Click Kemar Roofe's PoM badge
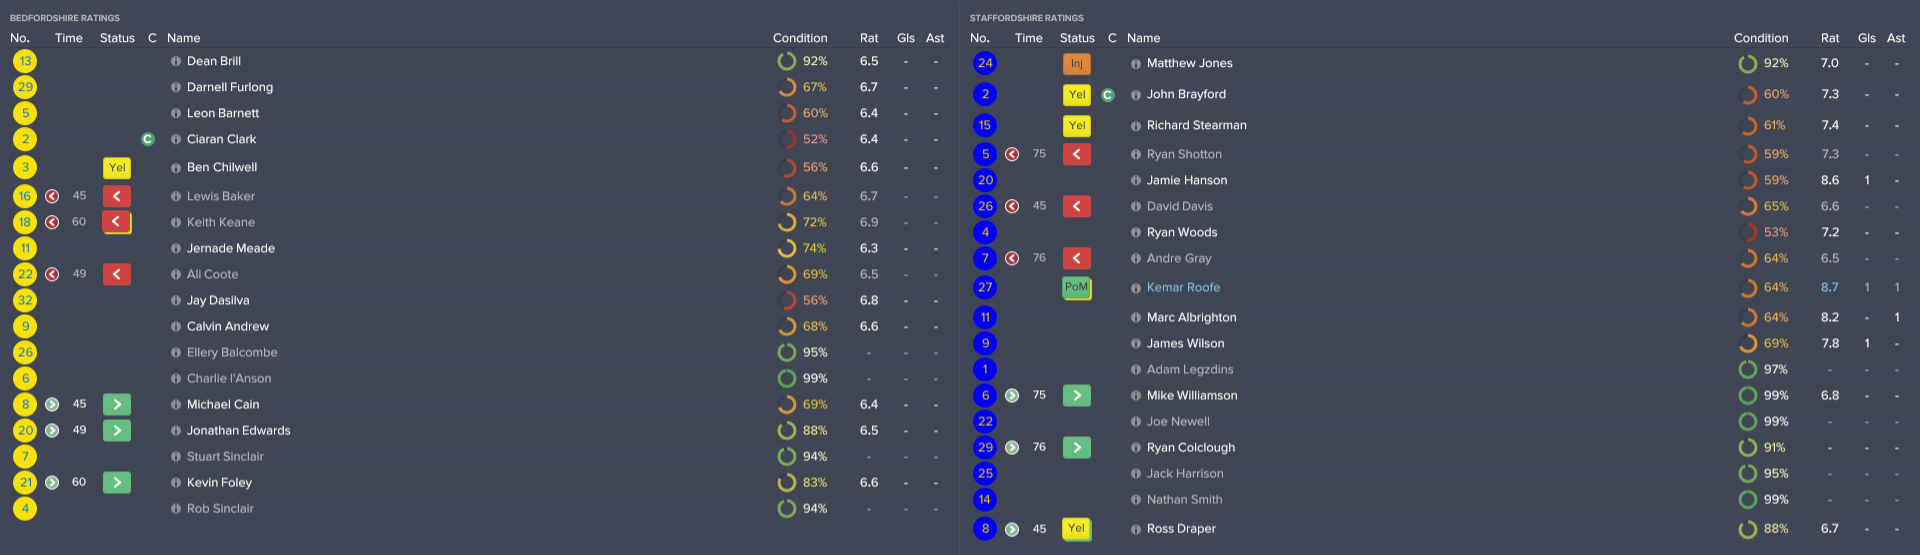Image resolution: width=1920 pixels, height=555 pixels. (1076, 288)
